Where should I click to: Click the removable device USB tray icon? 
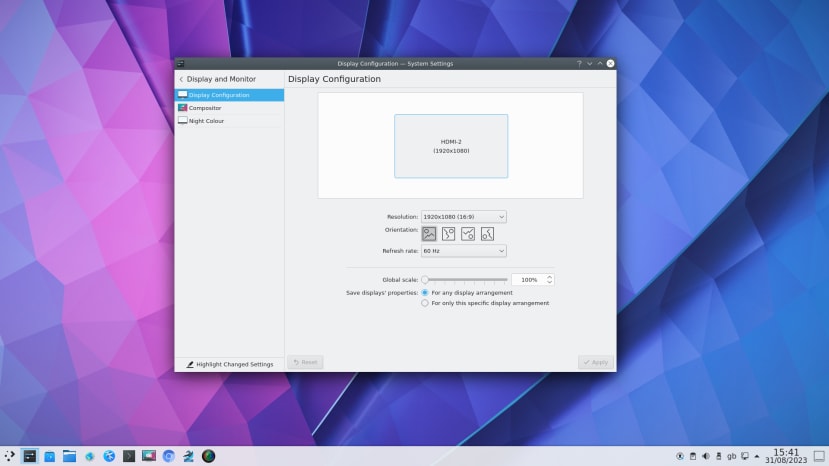(x=719, y=456)
